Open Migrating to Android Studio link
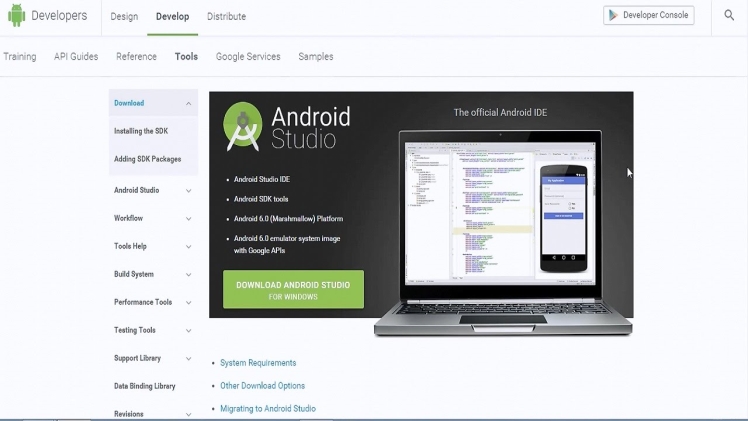This screenshot has height=421, width=748. pyautogui.click(x=267, y=409)
